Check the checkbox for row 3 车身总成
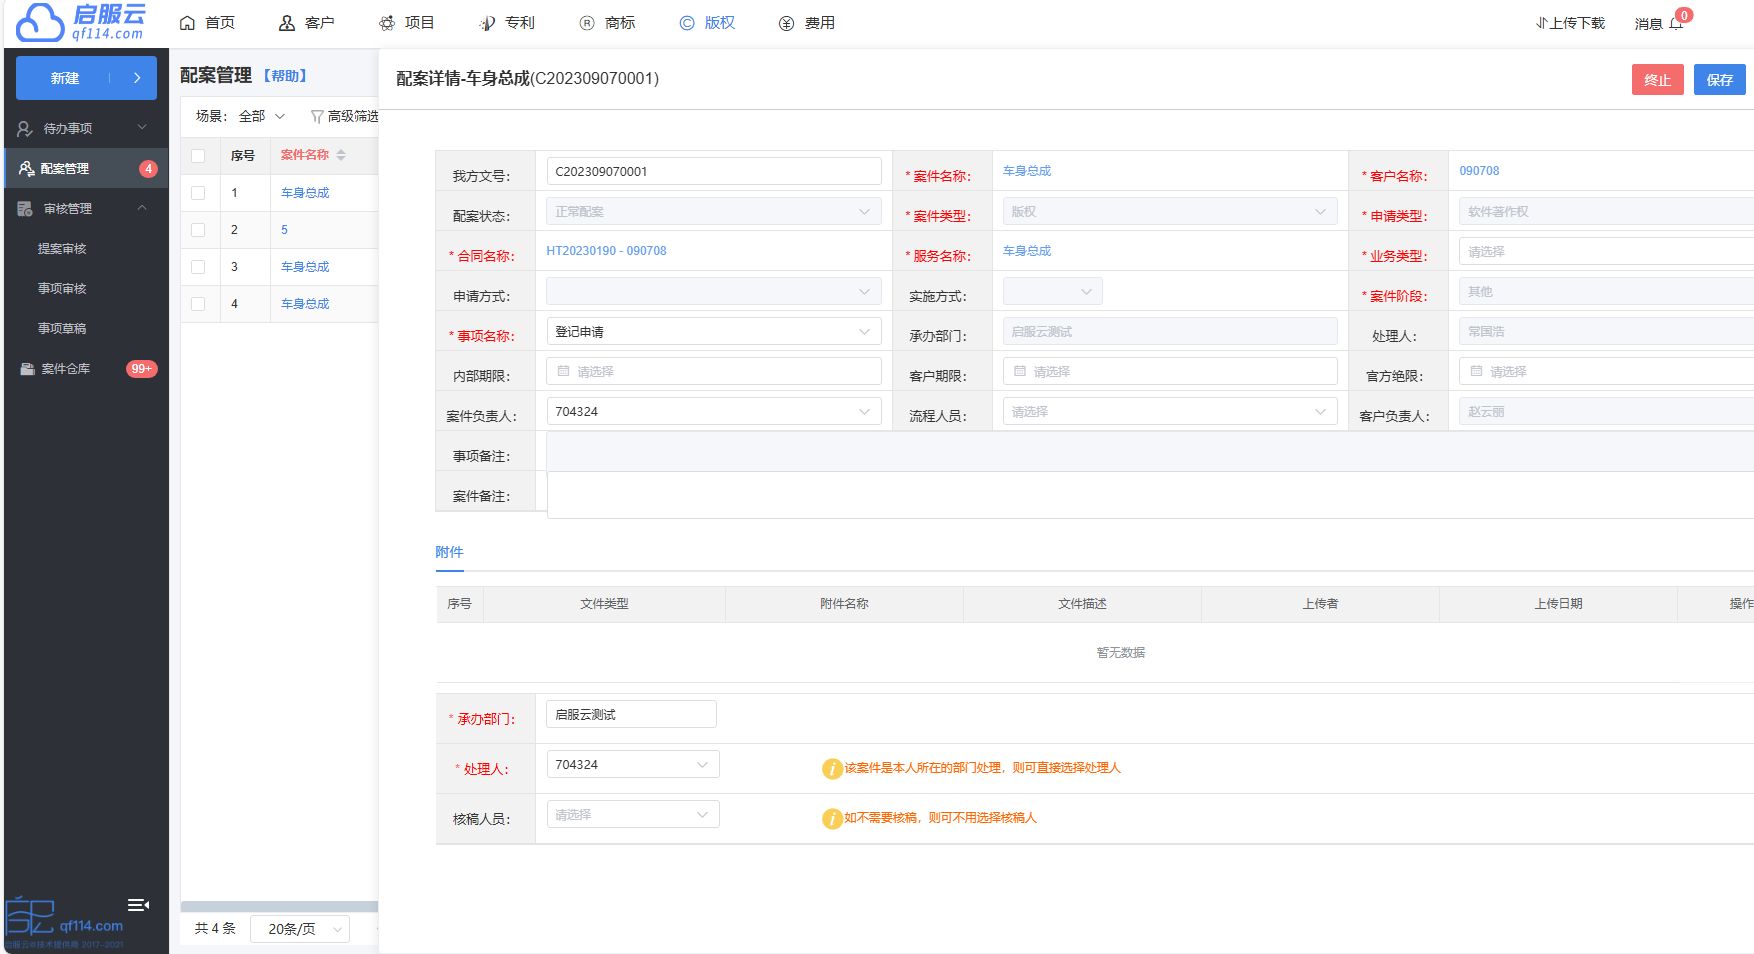This screenshot has height=954, width=1754. pos(198,267)
